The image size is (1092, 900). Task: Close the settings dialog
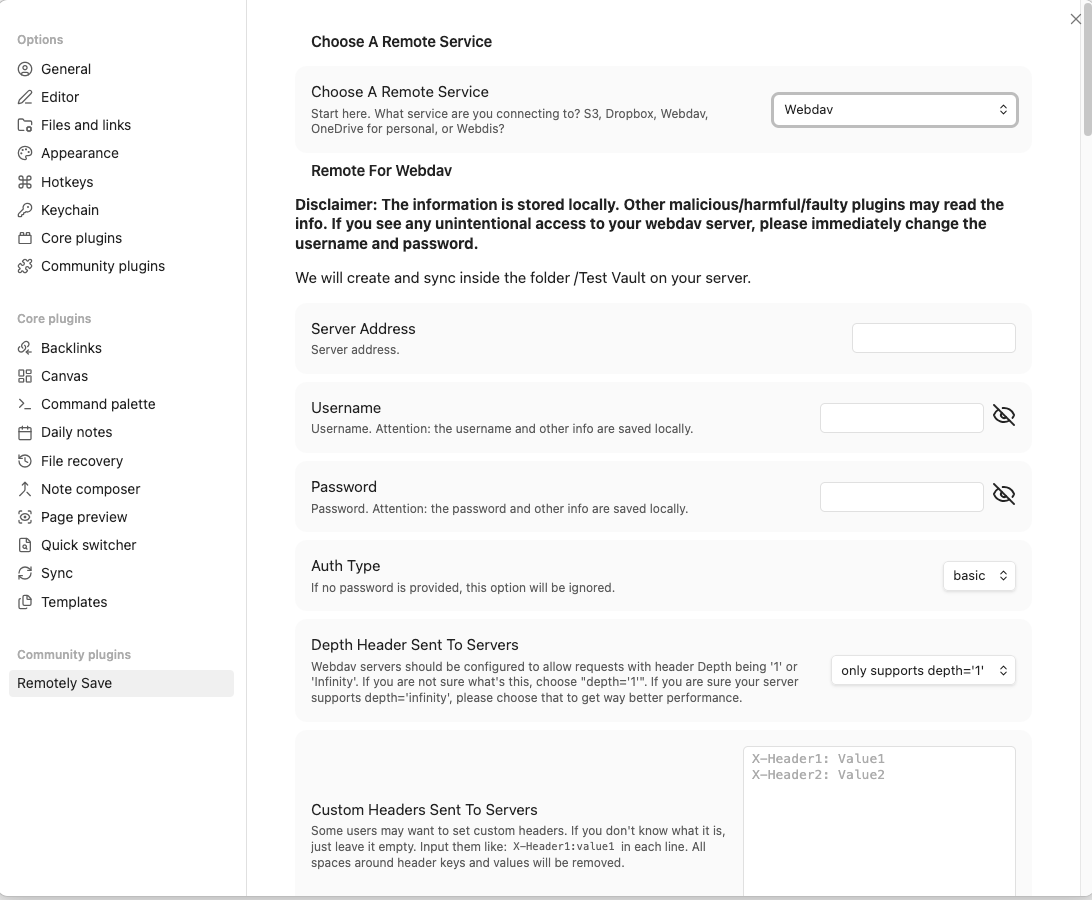1076,19
